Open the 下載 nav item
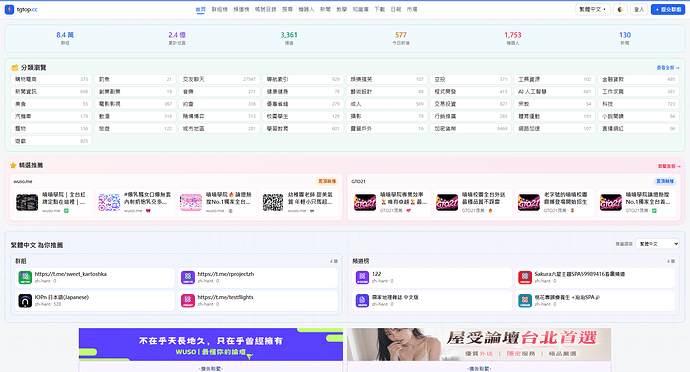The width and height of the screenshot is (690, 372). click(x=379, y=9)
